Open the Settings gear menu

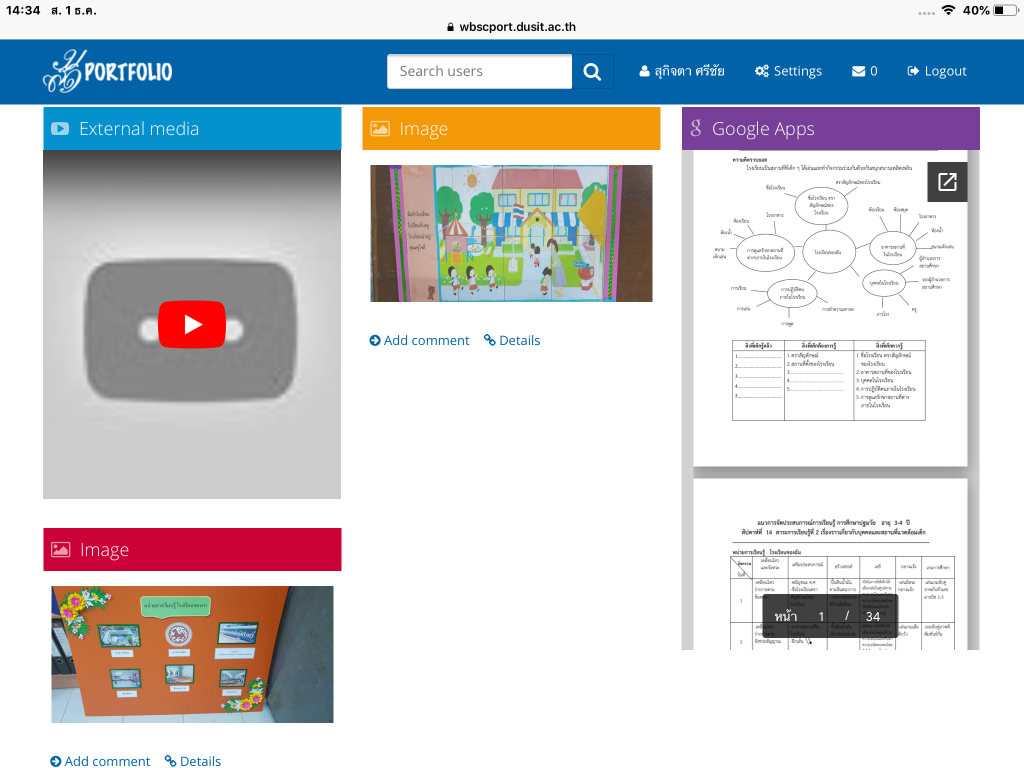click(x=788, y=71)
